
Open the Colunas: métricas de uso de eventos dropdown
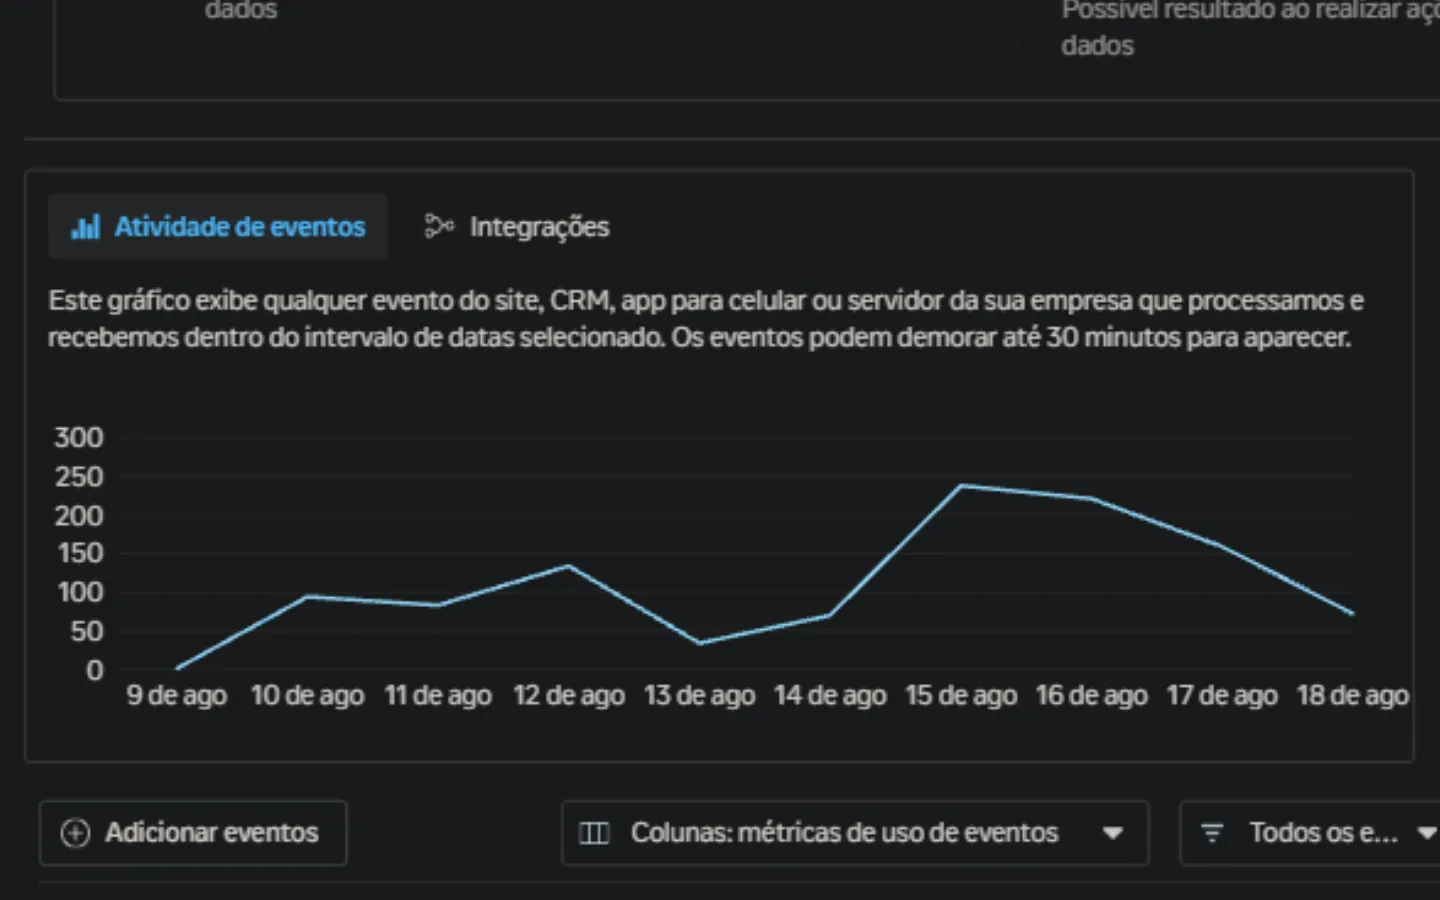pos(855,833)
